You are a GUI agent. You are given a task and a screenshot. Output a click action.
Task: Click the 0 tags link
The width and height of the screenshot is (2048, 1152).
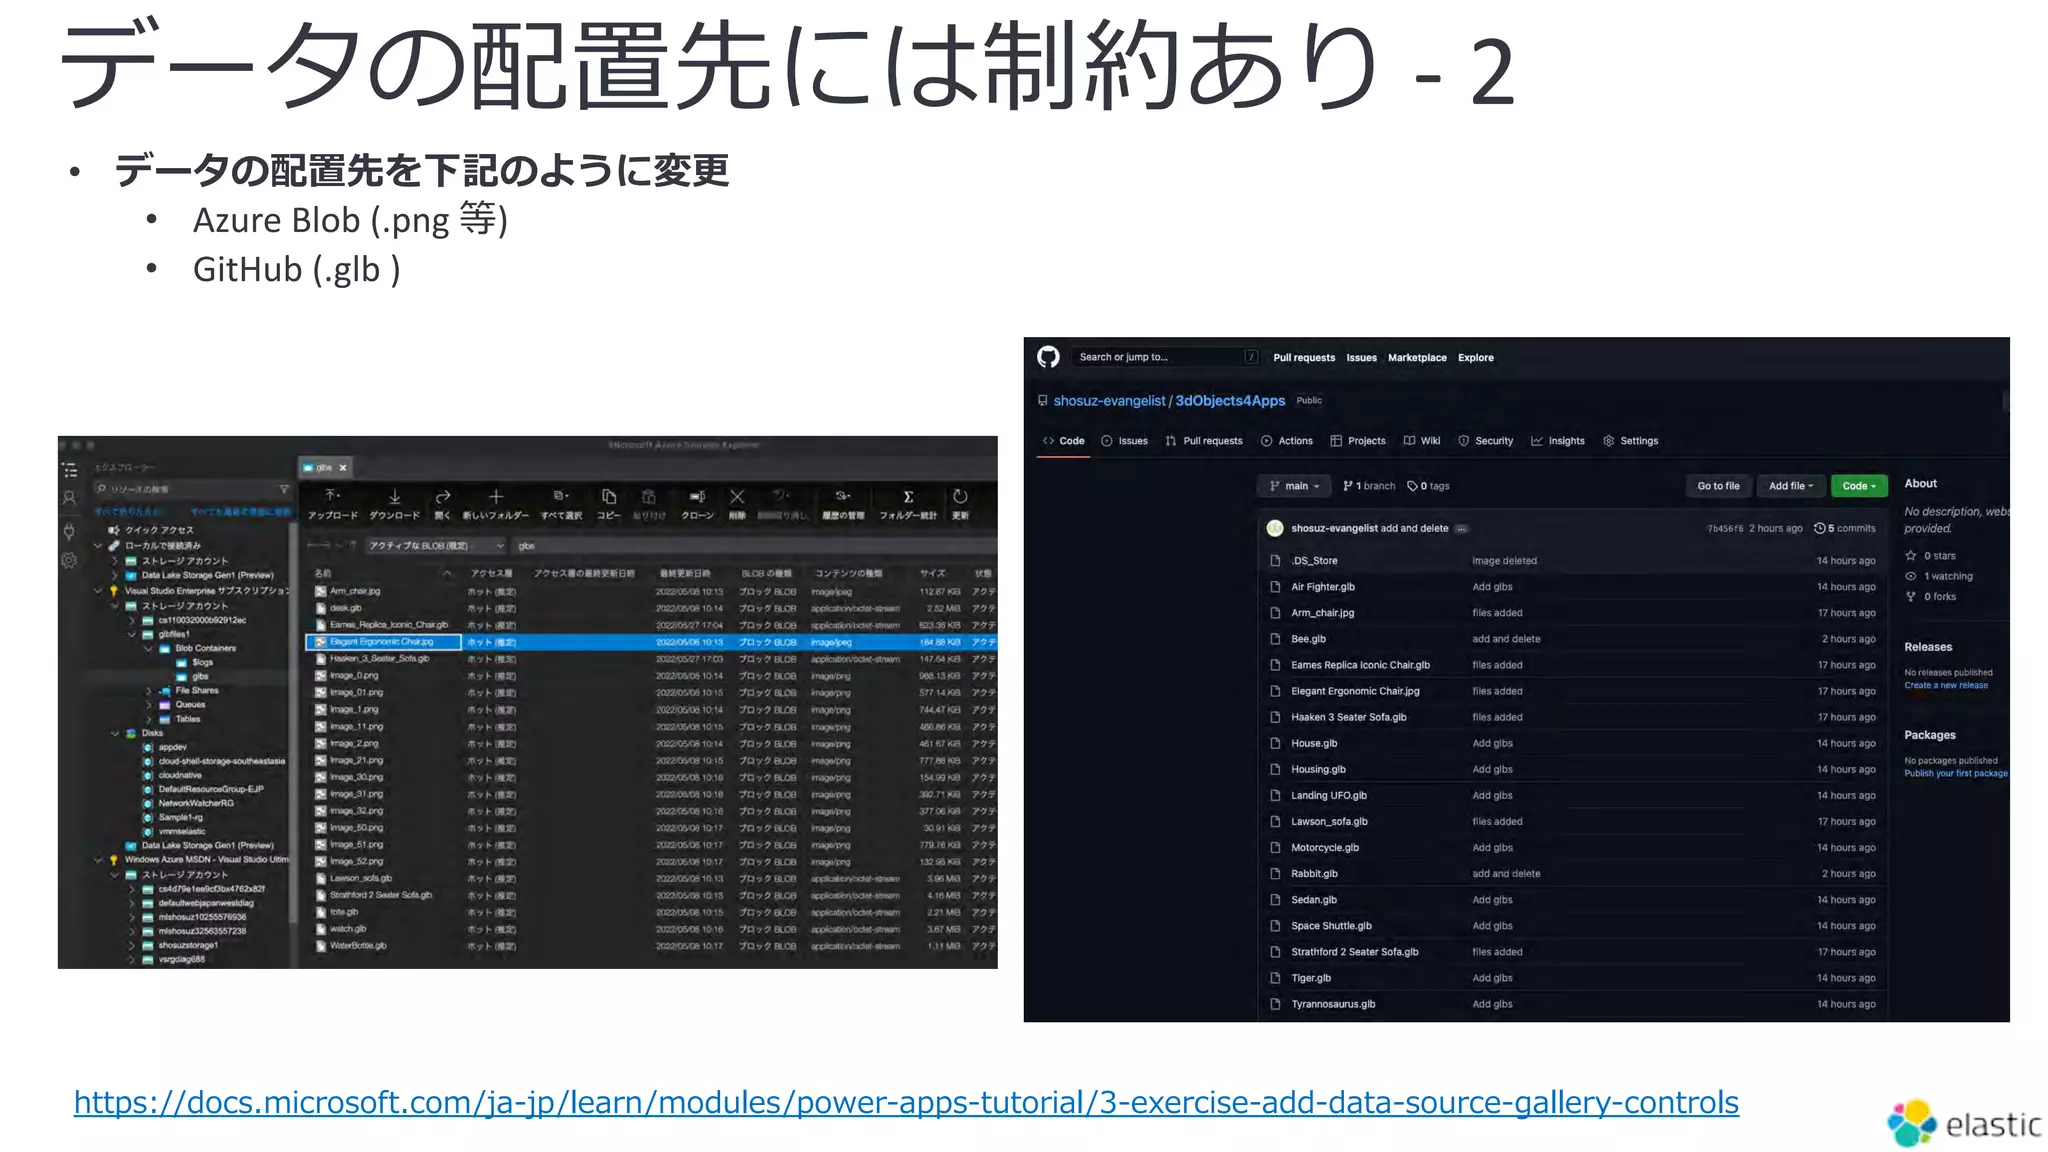1428,486
